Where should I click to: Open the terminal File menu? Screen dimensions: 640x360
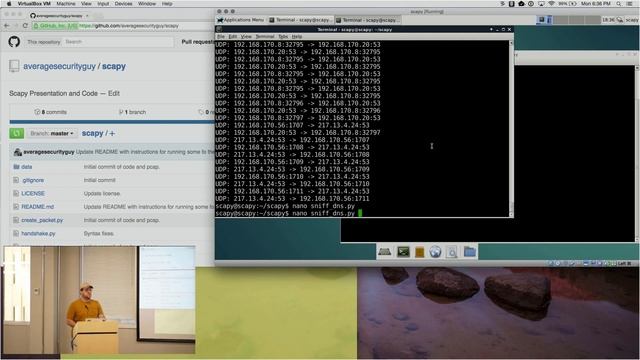coord(221,36)
